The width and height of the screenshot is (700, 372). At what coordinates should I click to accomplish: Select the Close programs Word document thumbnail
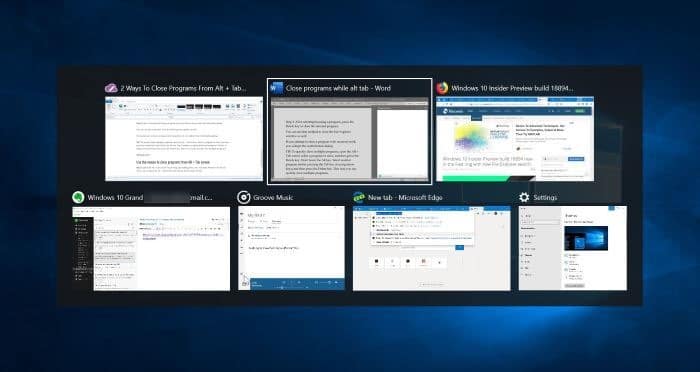(350, 139)
